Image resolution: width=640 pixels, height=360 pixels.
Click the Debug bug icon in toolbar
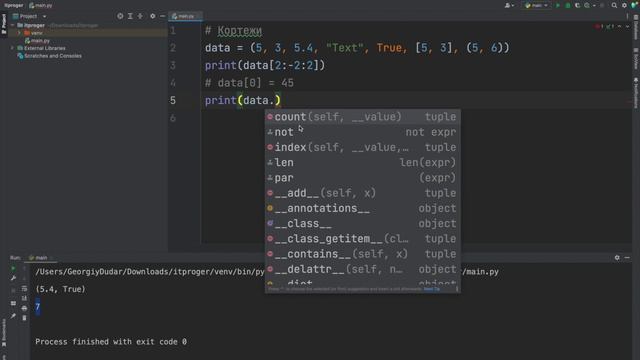[568, 5]
